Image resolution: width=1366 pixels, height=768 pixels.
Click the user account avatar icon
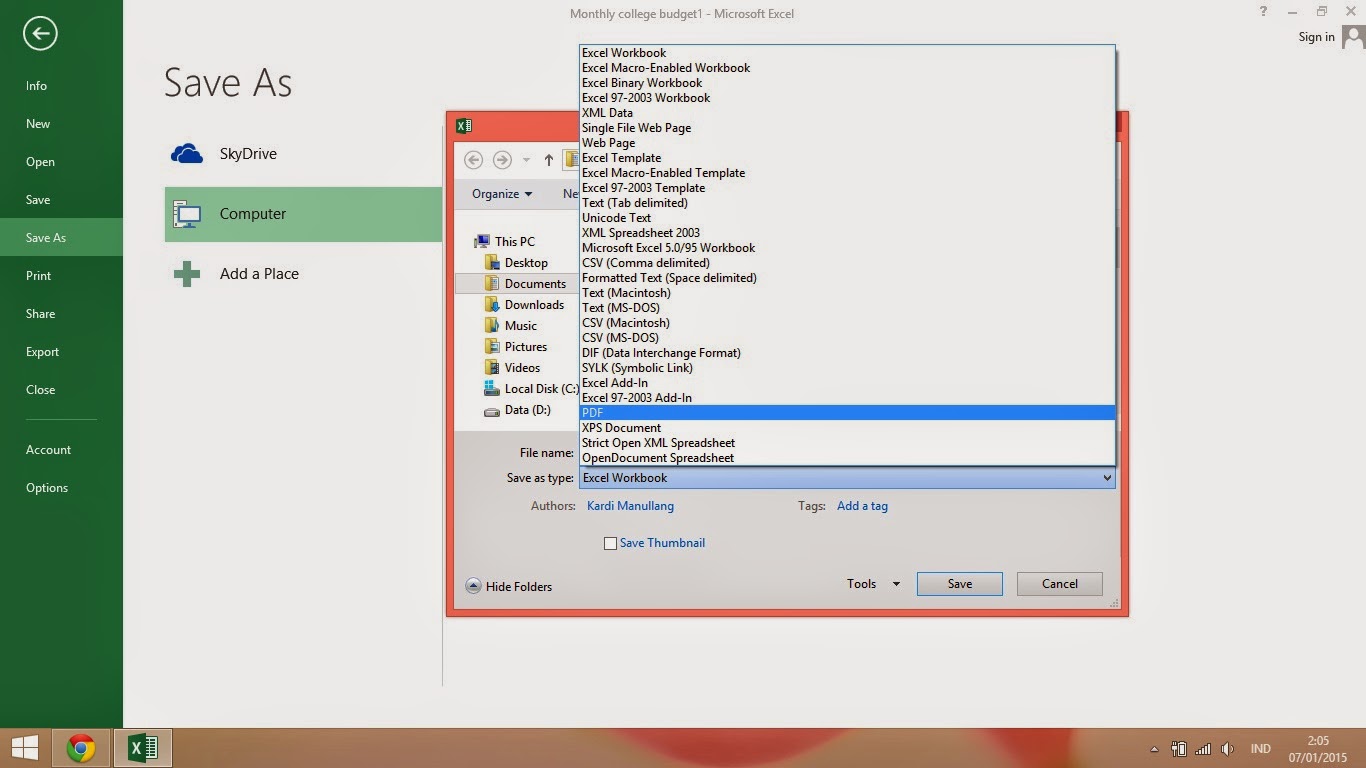pyautogui.click(x=1353, y=37)
